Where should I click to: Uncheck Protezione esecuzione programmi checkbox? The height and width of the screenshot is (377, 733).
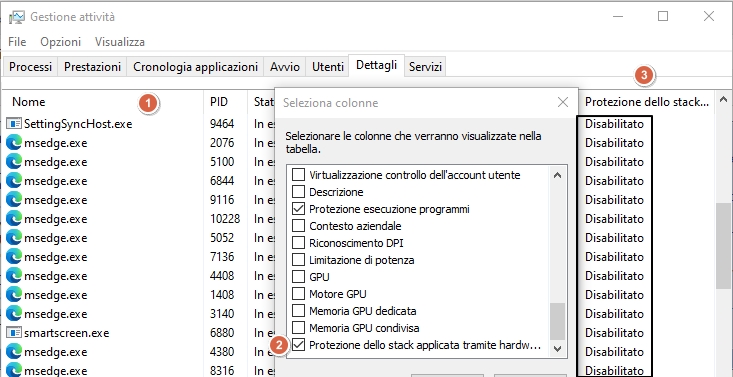click(298, 209)
